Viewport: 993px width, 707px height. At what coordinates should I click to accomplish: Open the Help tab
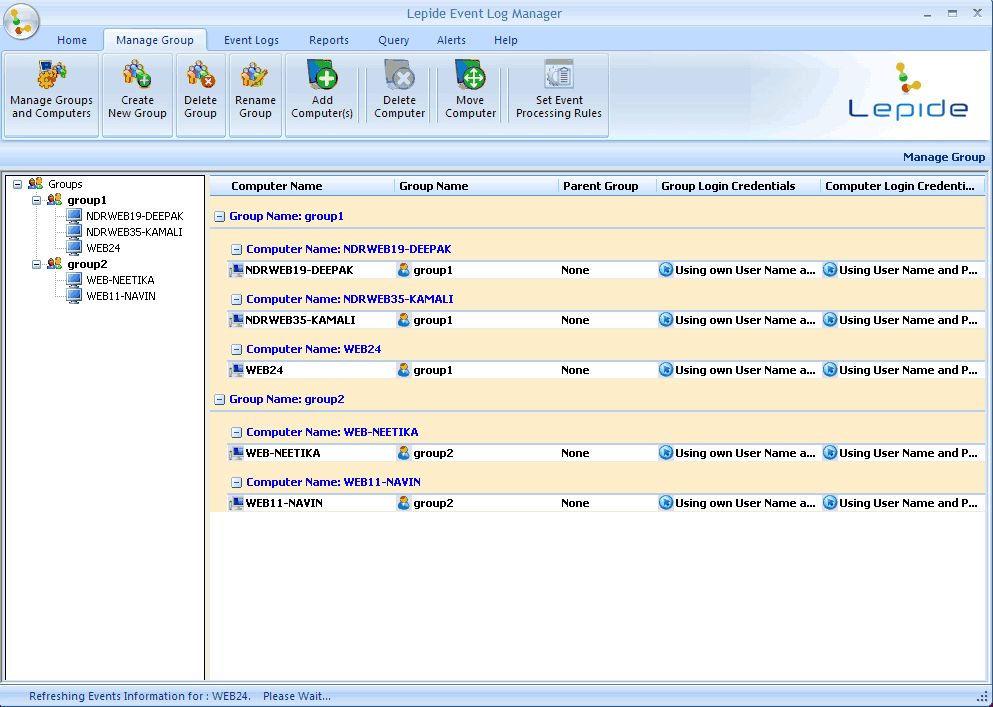pyautogui.click(x=505, y=40)
